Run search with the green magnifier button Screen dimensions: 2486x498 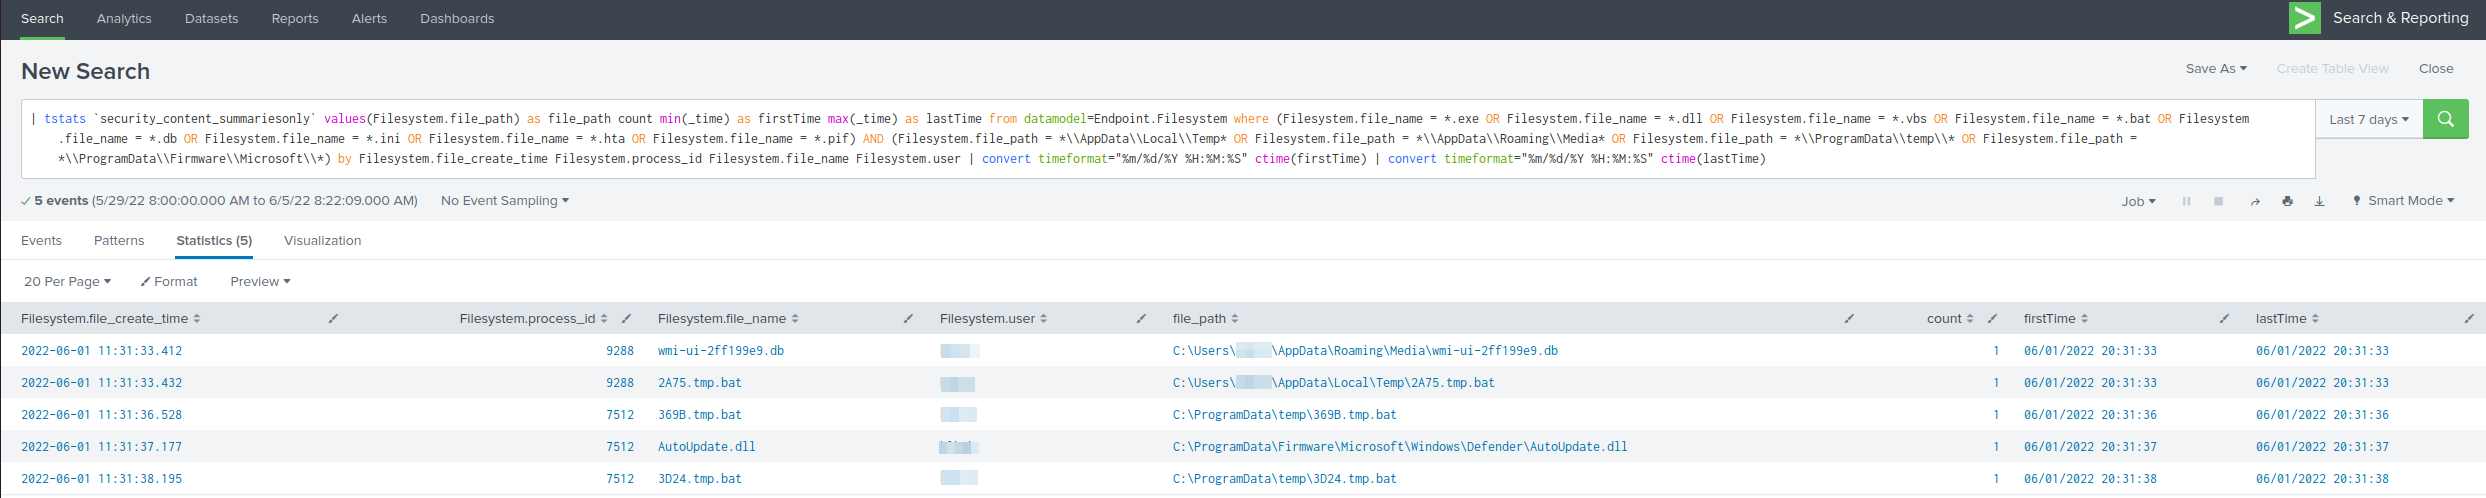[x=2445, y=119]
